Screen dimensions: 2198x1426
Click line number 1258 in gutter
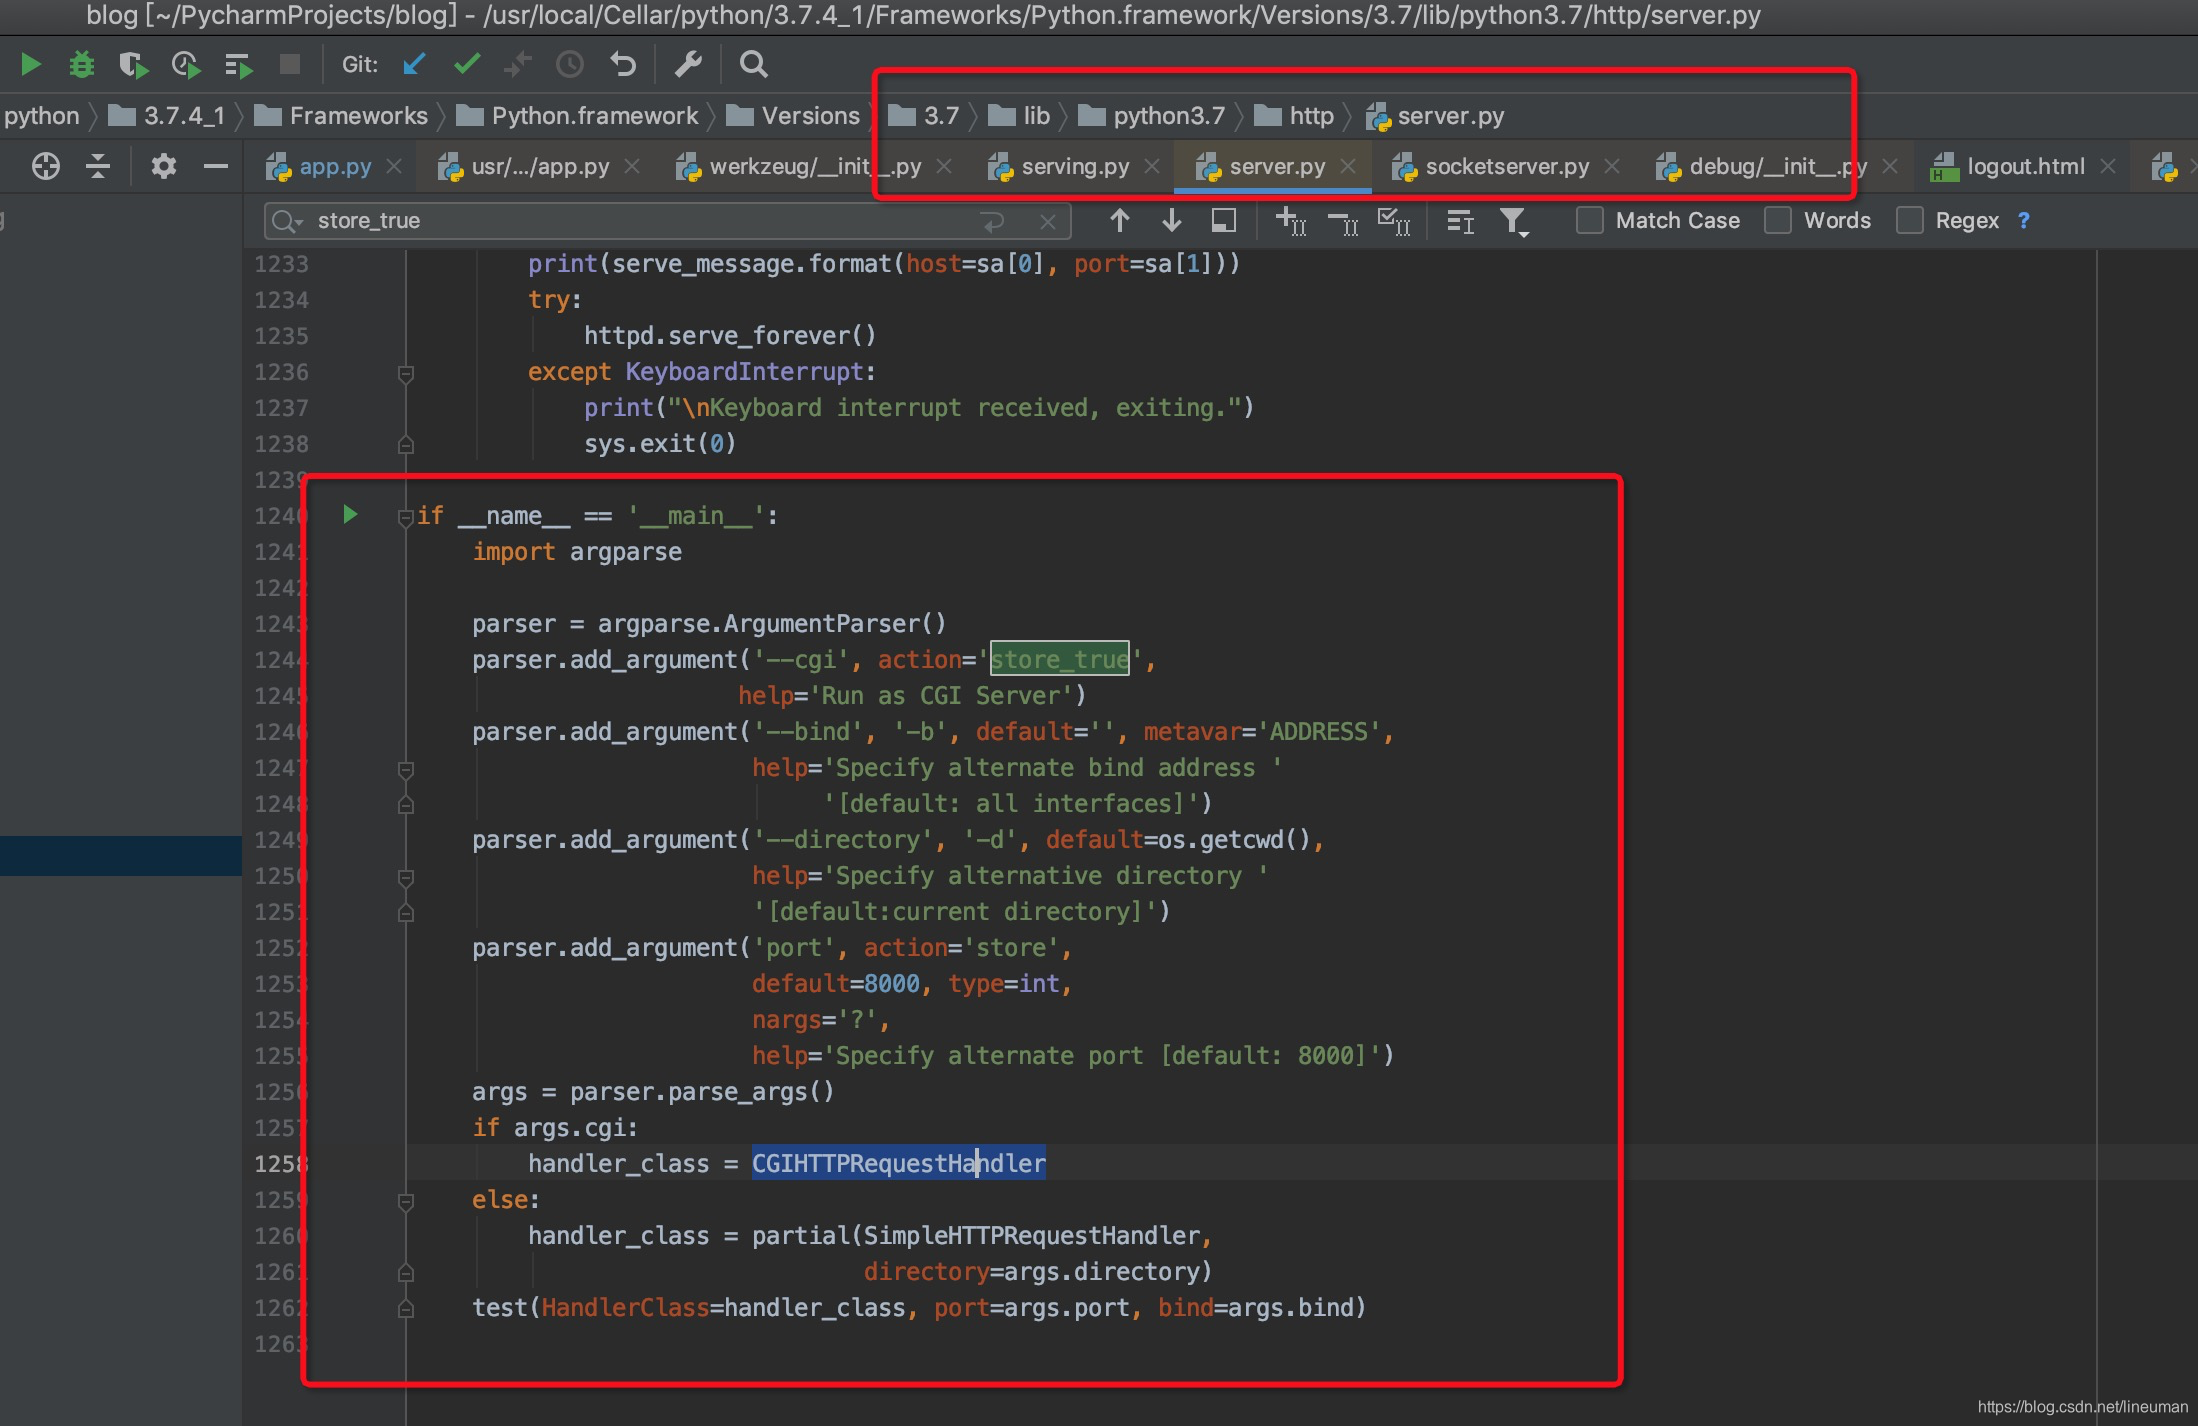pos(279,1163)
